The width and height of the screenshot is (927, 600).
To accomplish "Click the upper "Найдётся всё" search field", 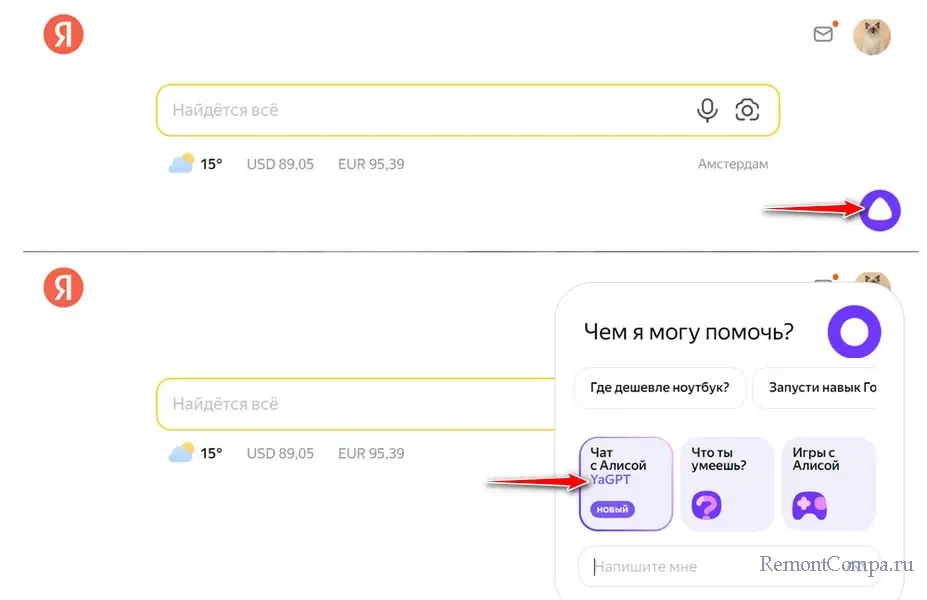I will coord(420,110).
